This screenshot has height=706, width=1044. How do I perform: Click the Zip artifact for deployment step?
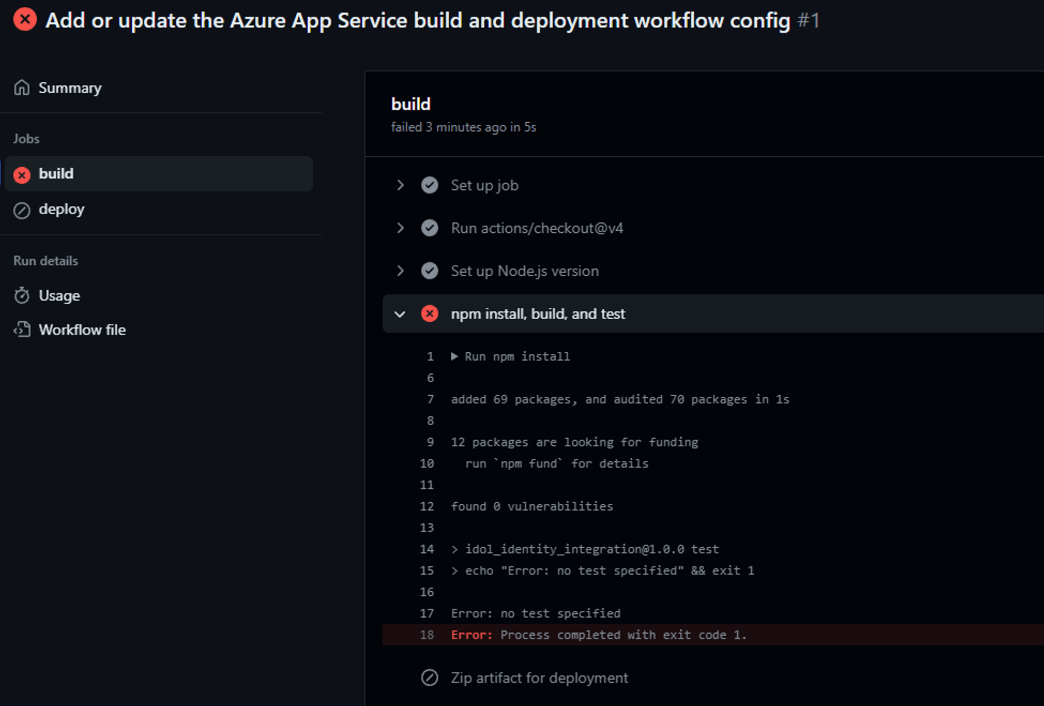(539, 678)
